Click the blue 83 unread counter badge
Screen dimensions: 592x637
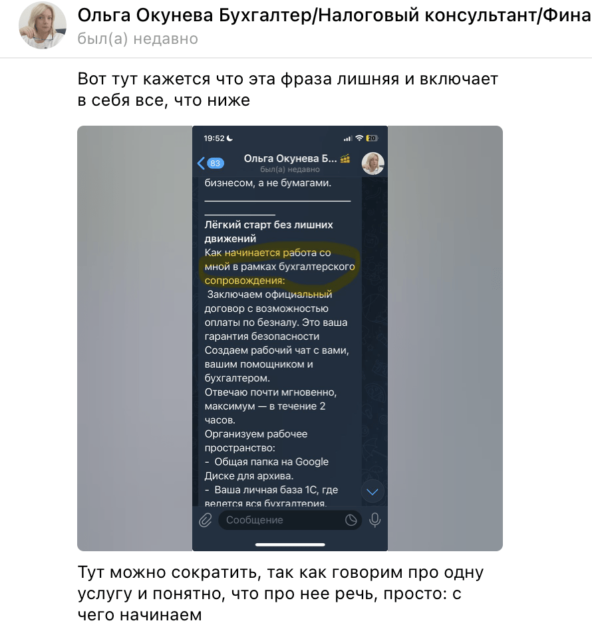tap(215, 163)
